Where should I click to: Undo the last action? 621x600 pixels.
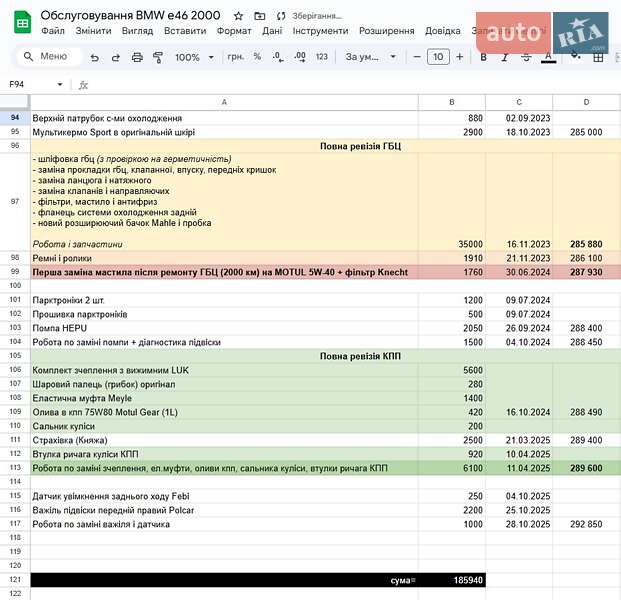(x=95, y=57)
